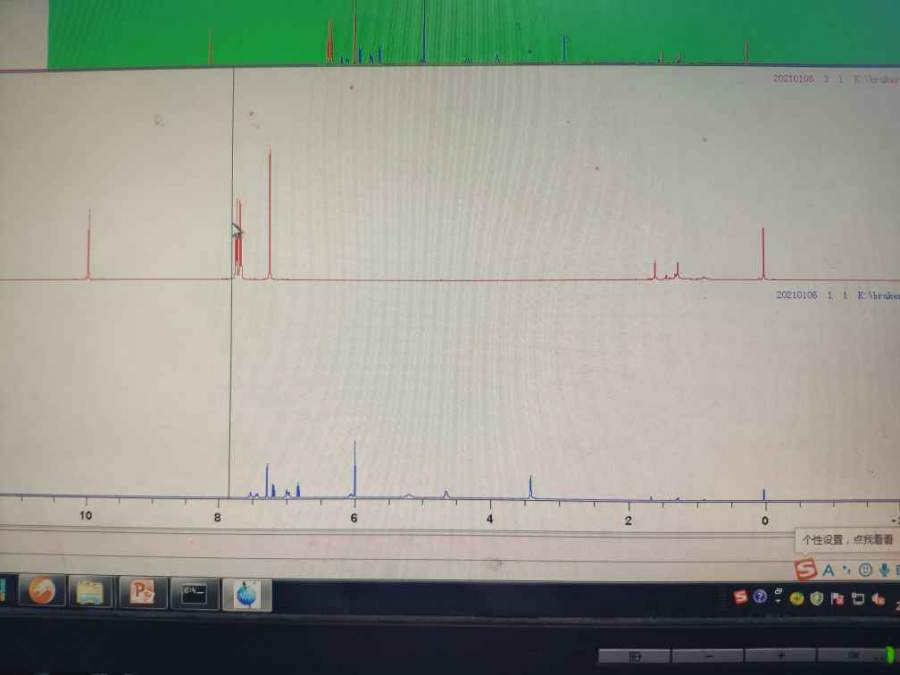Click the red TMS peak at 0 ppm
Viewport: 900px width, 675px height.
tap(763, 254)
